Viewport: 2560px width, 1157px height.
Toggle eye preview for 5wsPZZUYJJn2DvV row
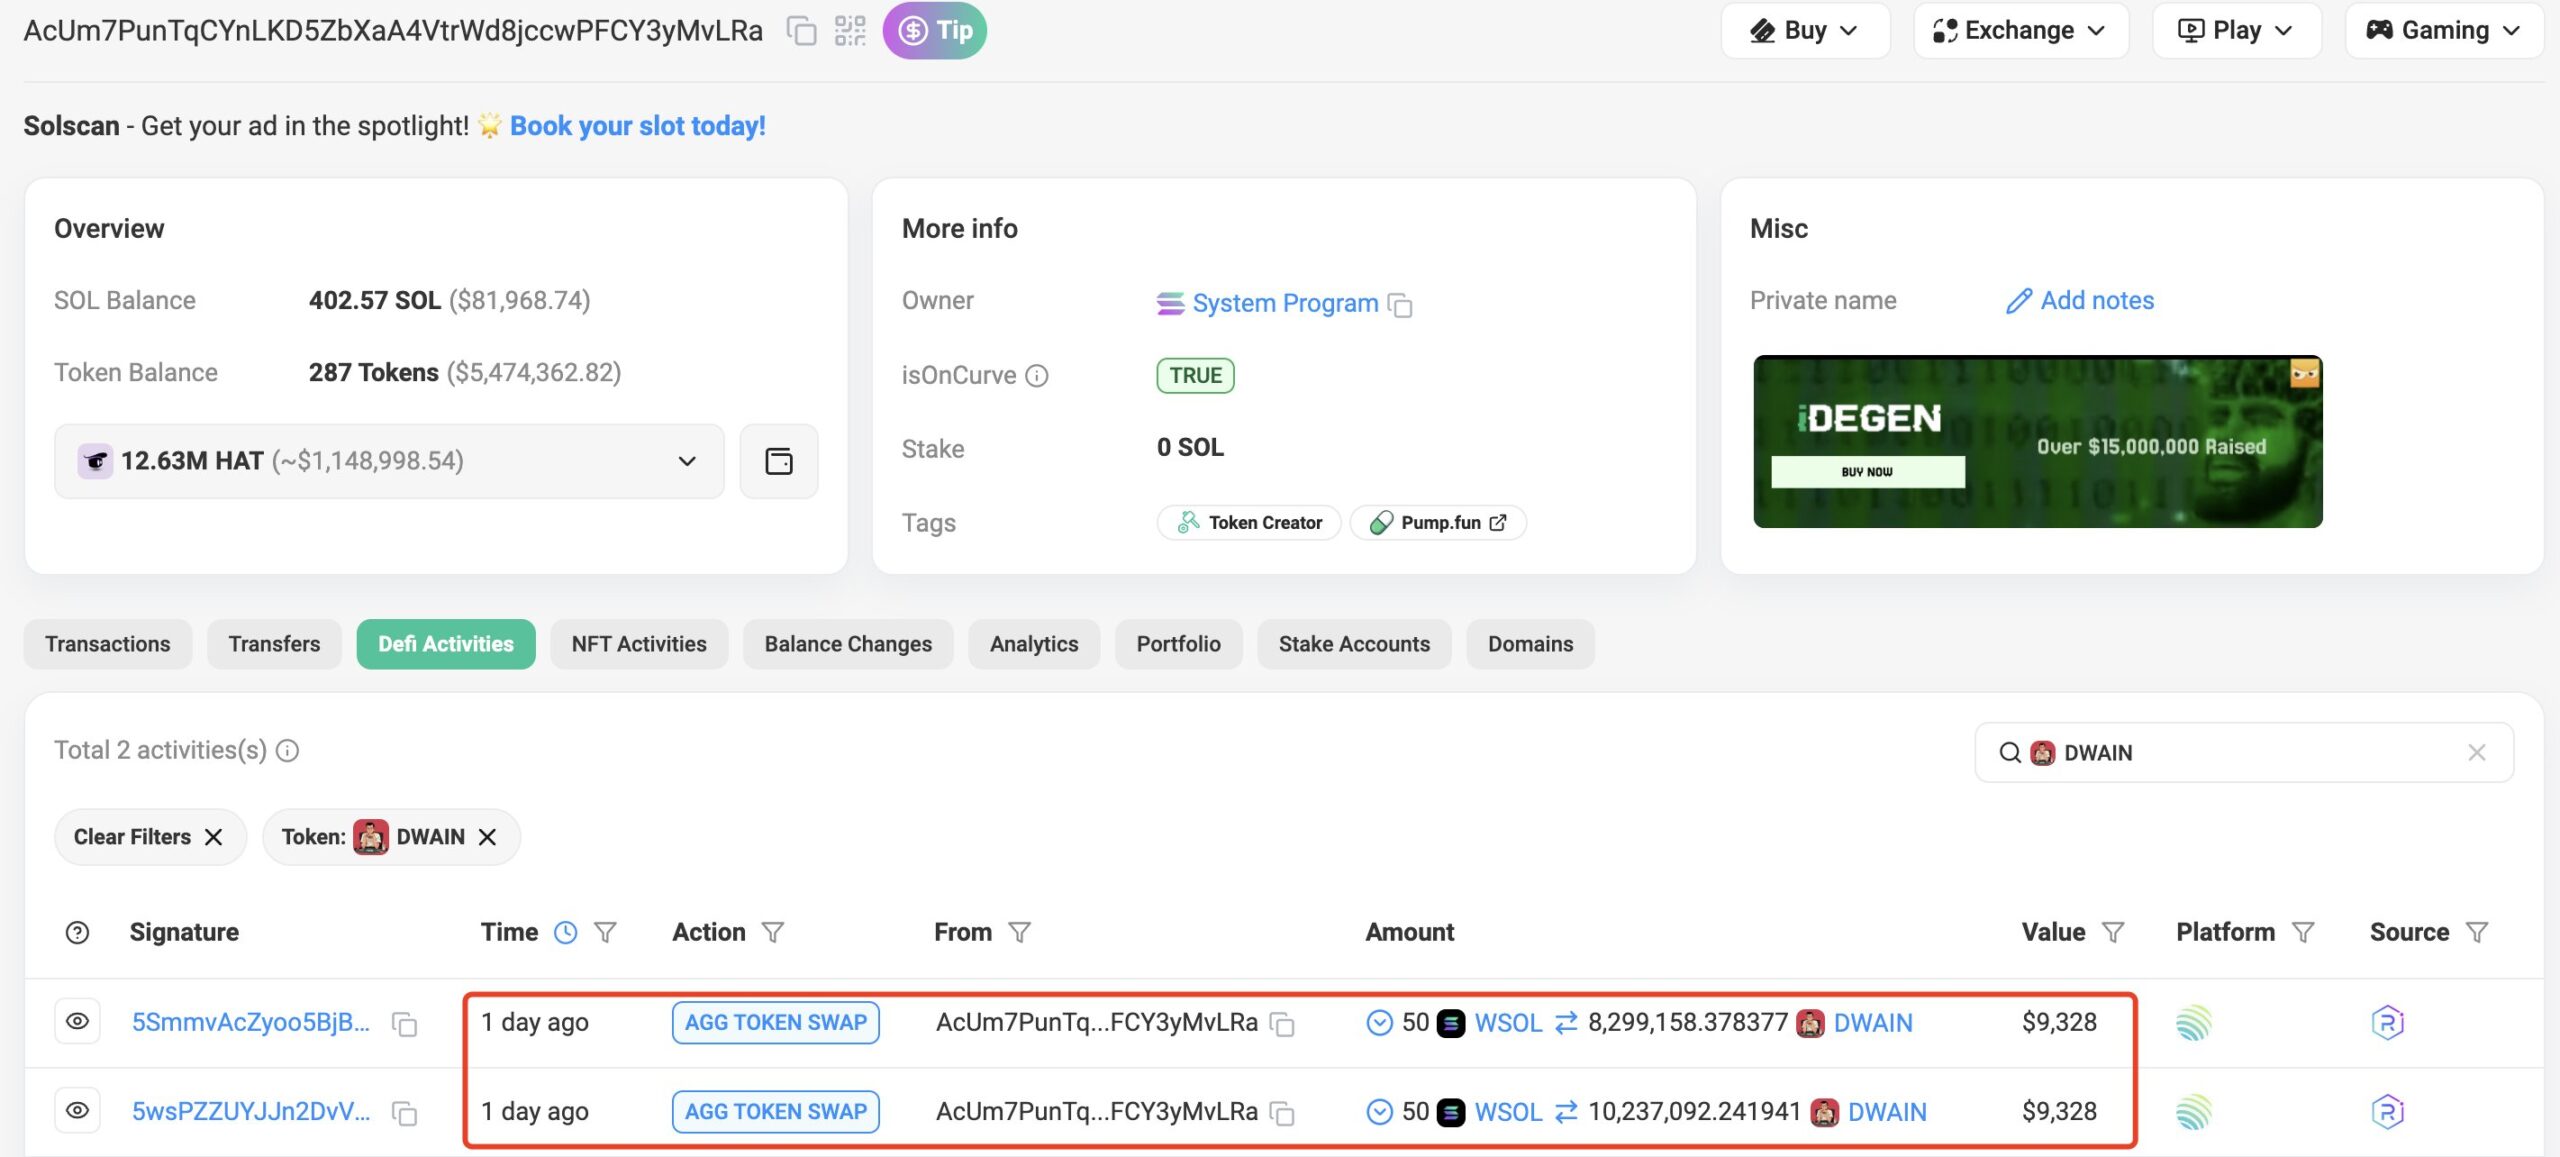pos(77,1111)
